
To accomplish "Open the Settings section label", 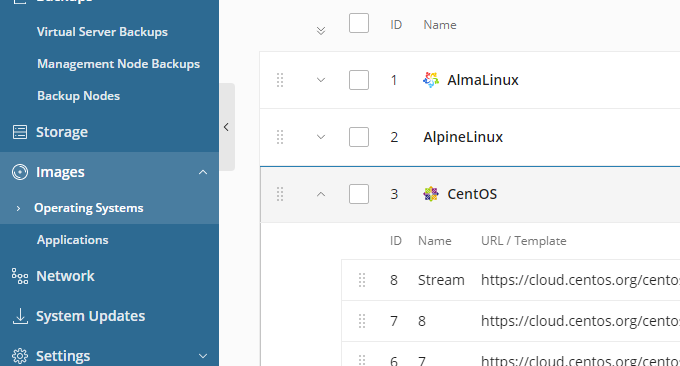I will [x=63, y=356].
